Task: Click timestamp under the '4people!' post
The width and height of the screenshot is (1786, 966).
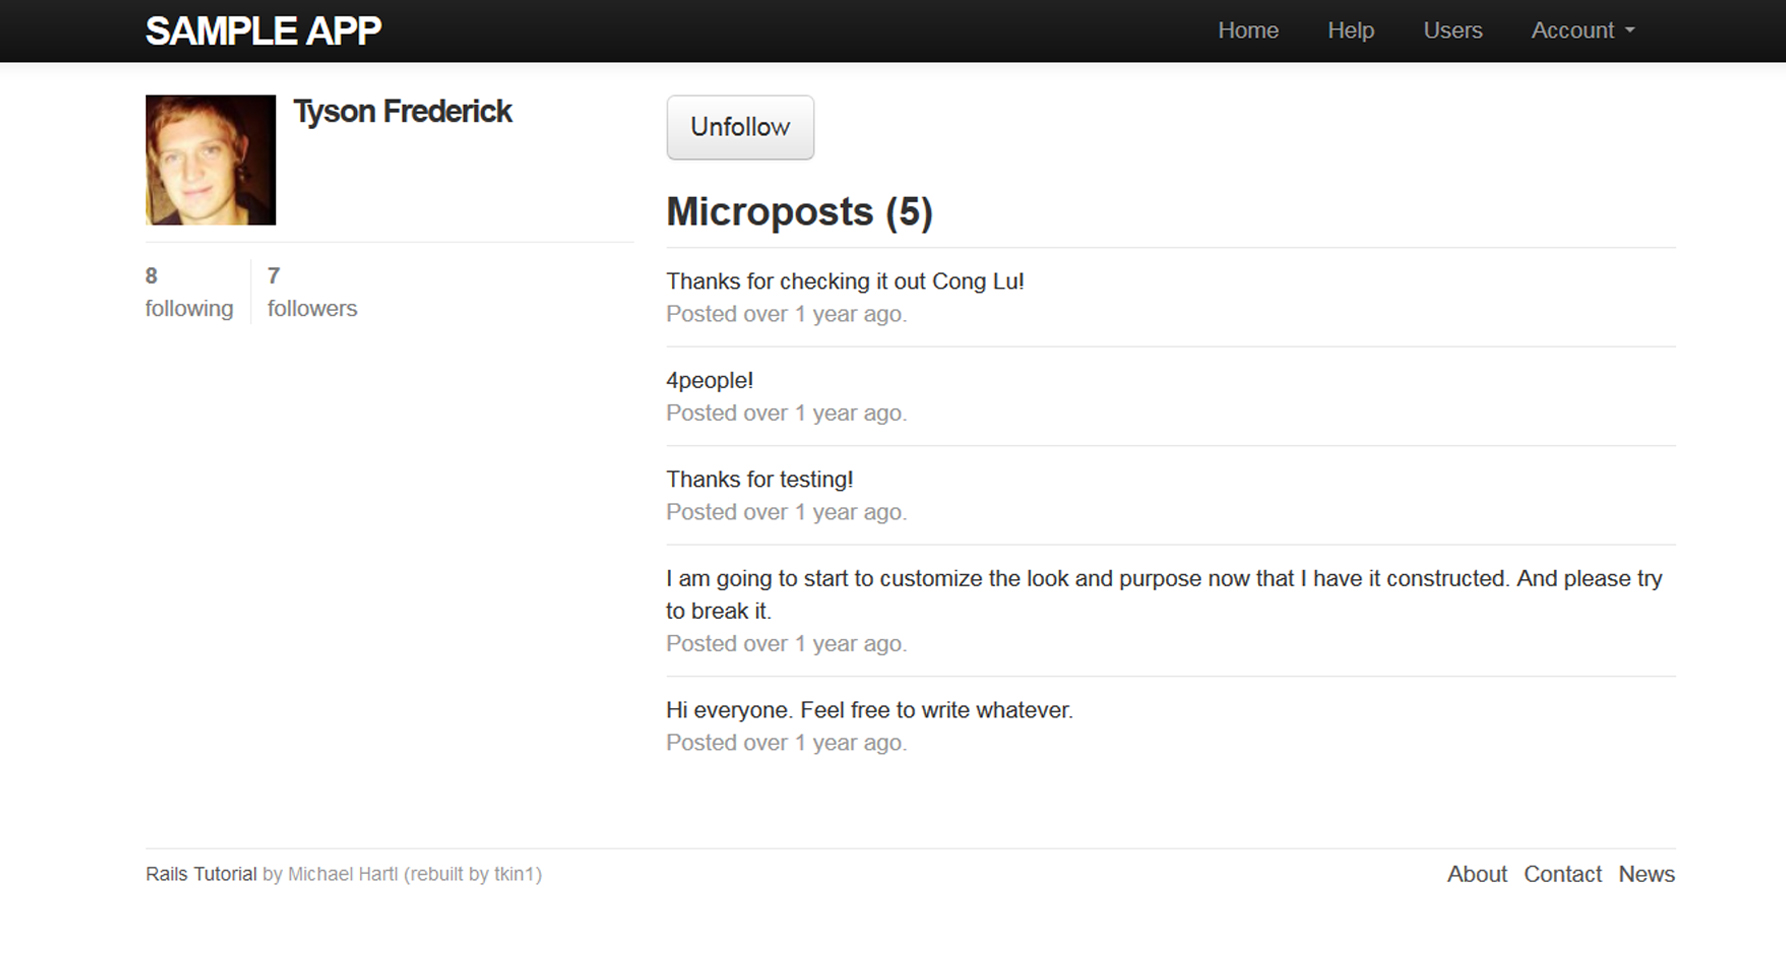Action: pyautogui.click(x=786, y=413)
